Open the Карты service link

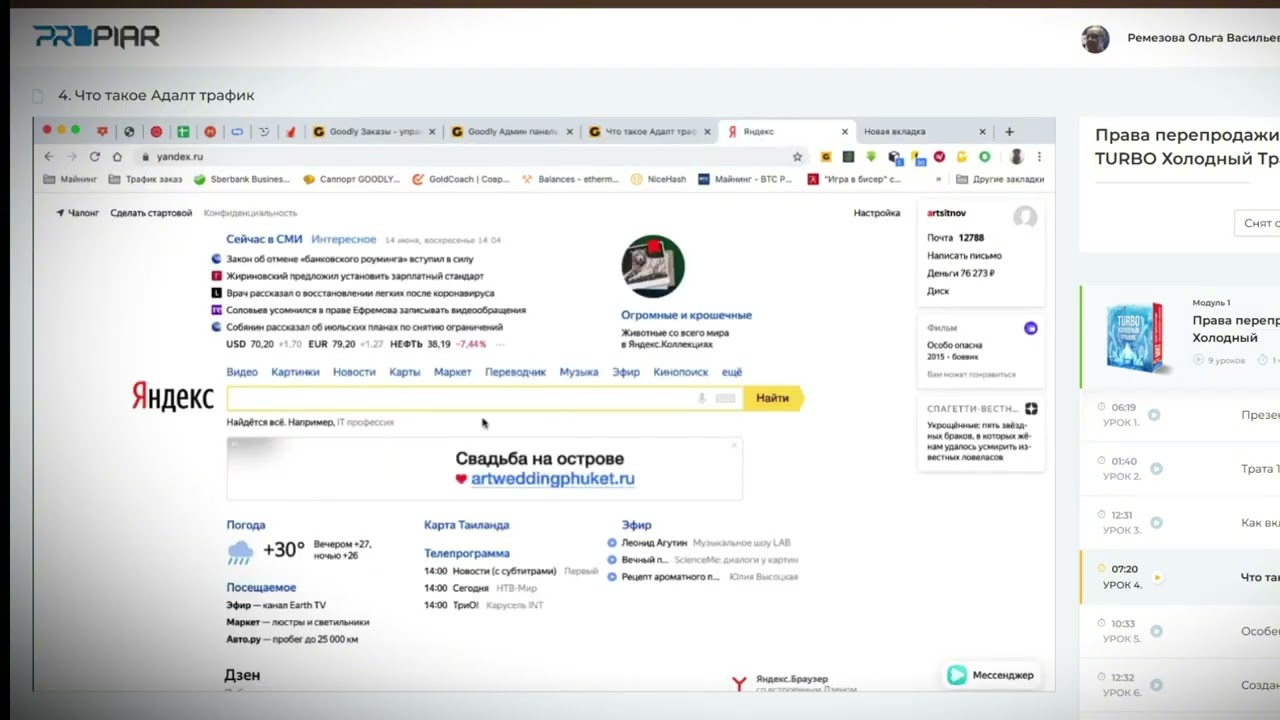pos(405,372)
